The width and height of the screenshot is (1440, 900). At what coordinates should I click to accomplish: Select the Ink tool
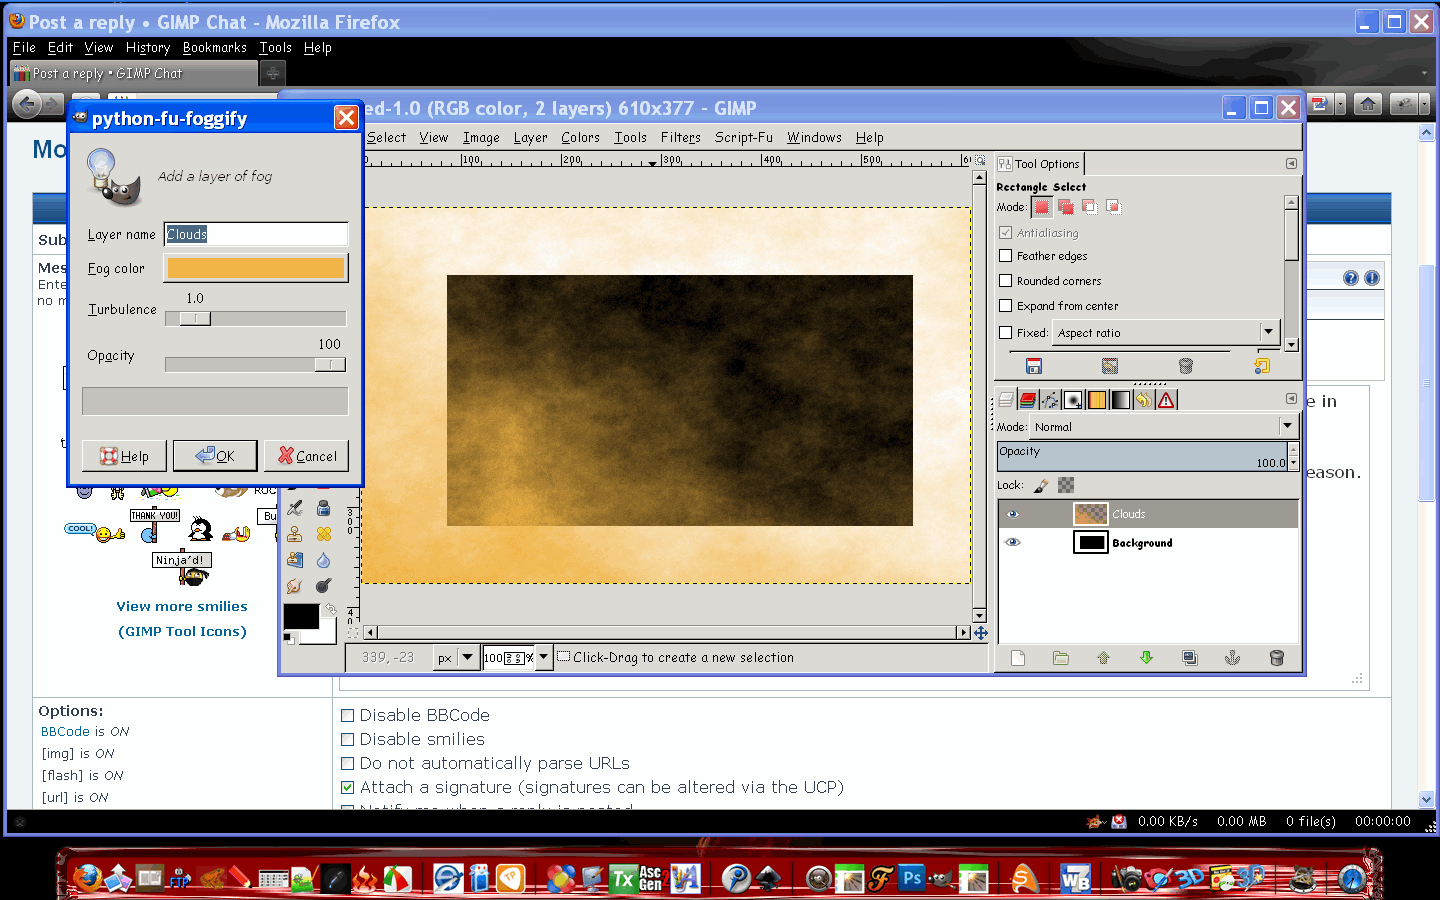tap(323, 508)
